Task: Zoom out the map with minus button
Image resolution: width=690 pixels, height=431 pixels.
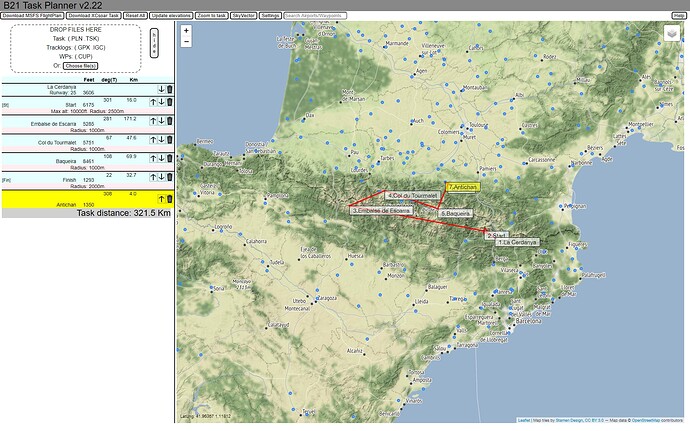Action: [x=186, y=41]
